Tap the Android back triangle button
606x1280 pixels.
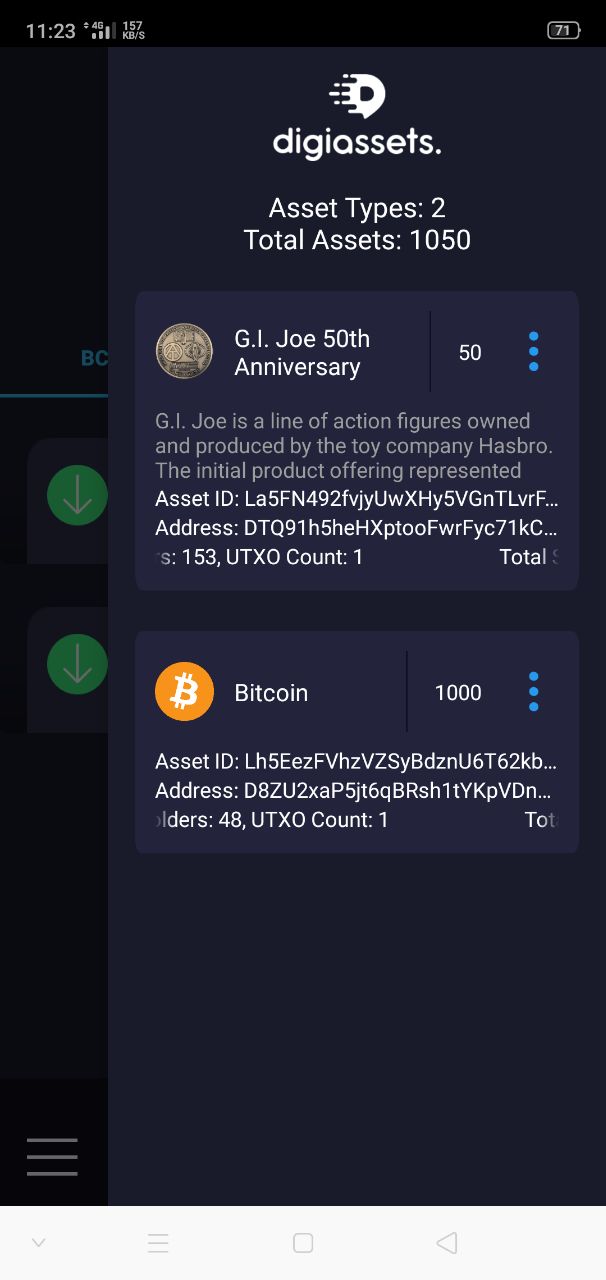coord(447,1243)
